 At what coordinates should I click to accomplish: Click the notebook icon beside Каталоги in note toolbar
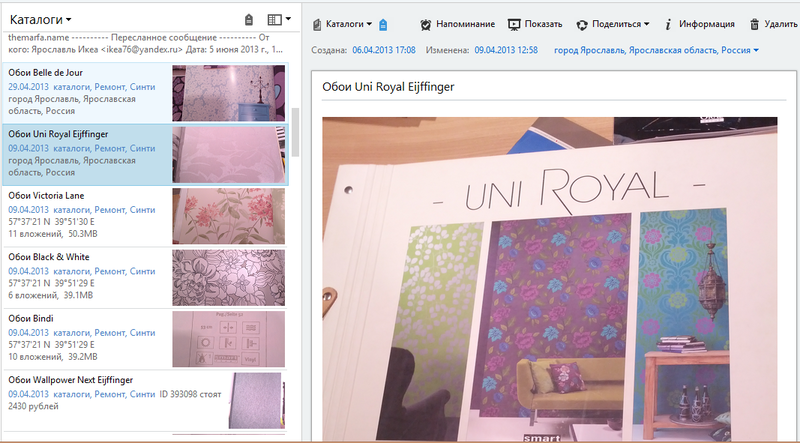click(317, 24)
